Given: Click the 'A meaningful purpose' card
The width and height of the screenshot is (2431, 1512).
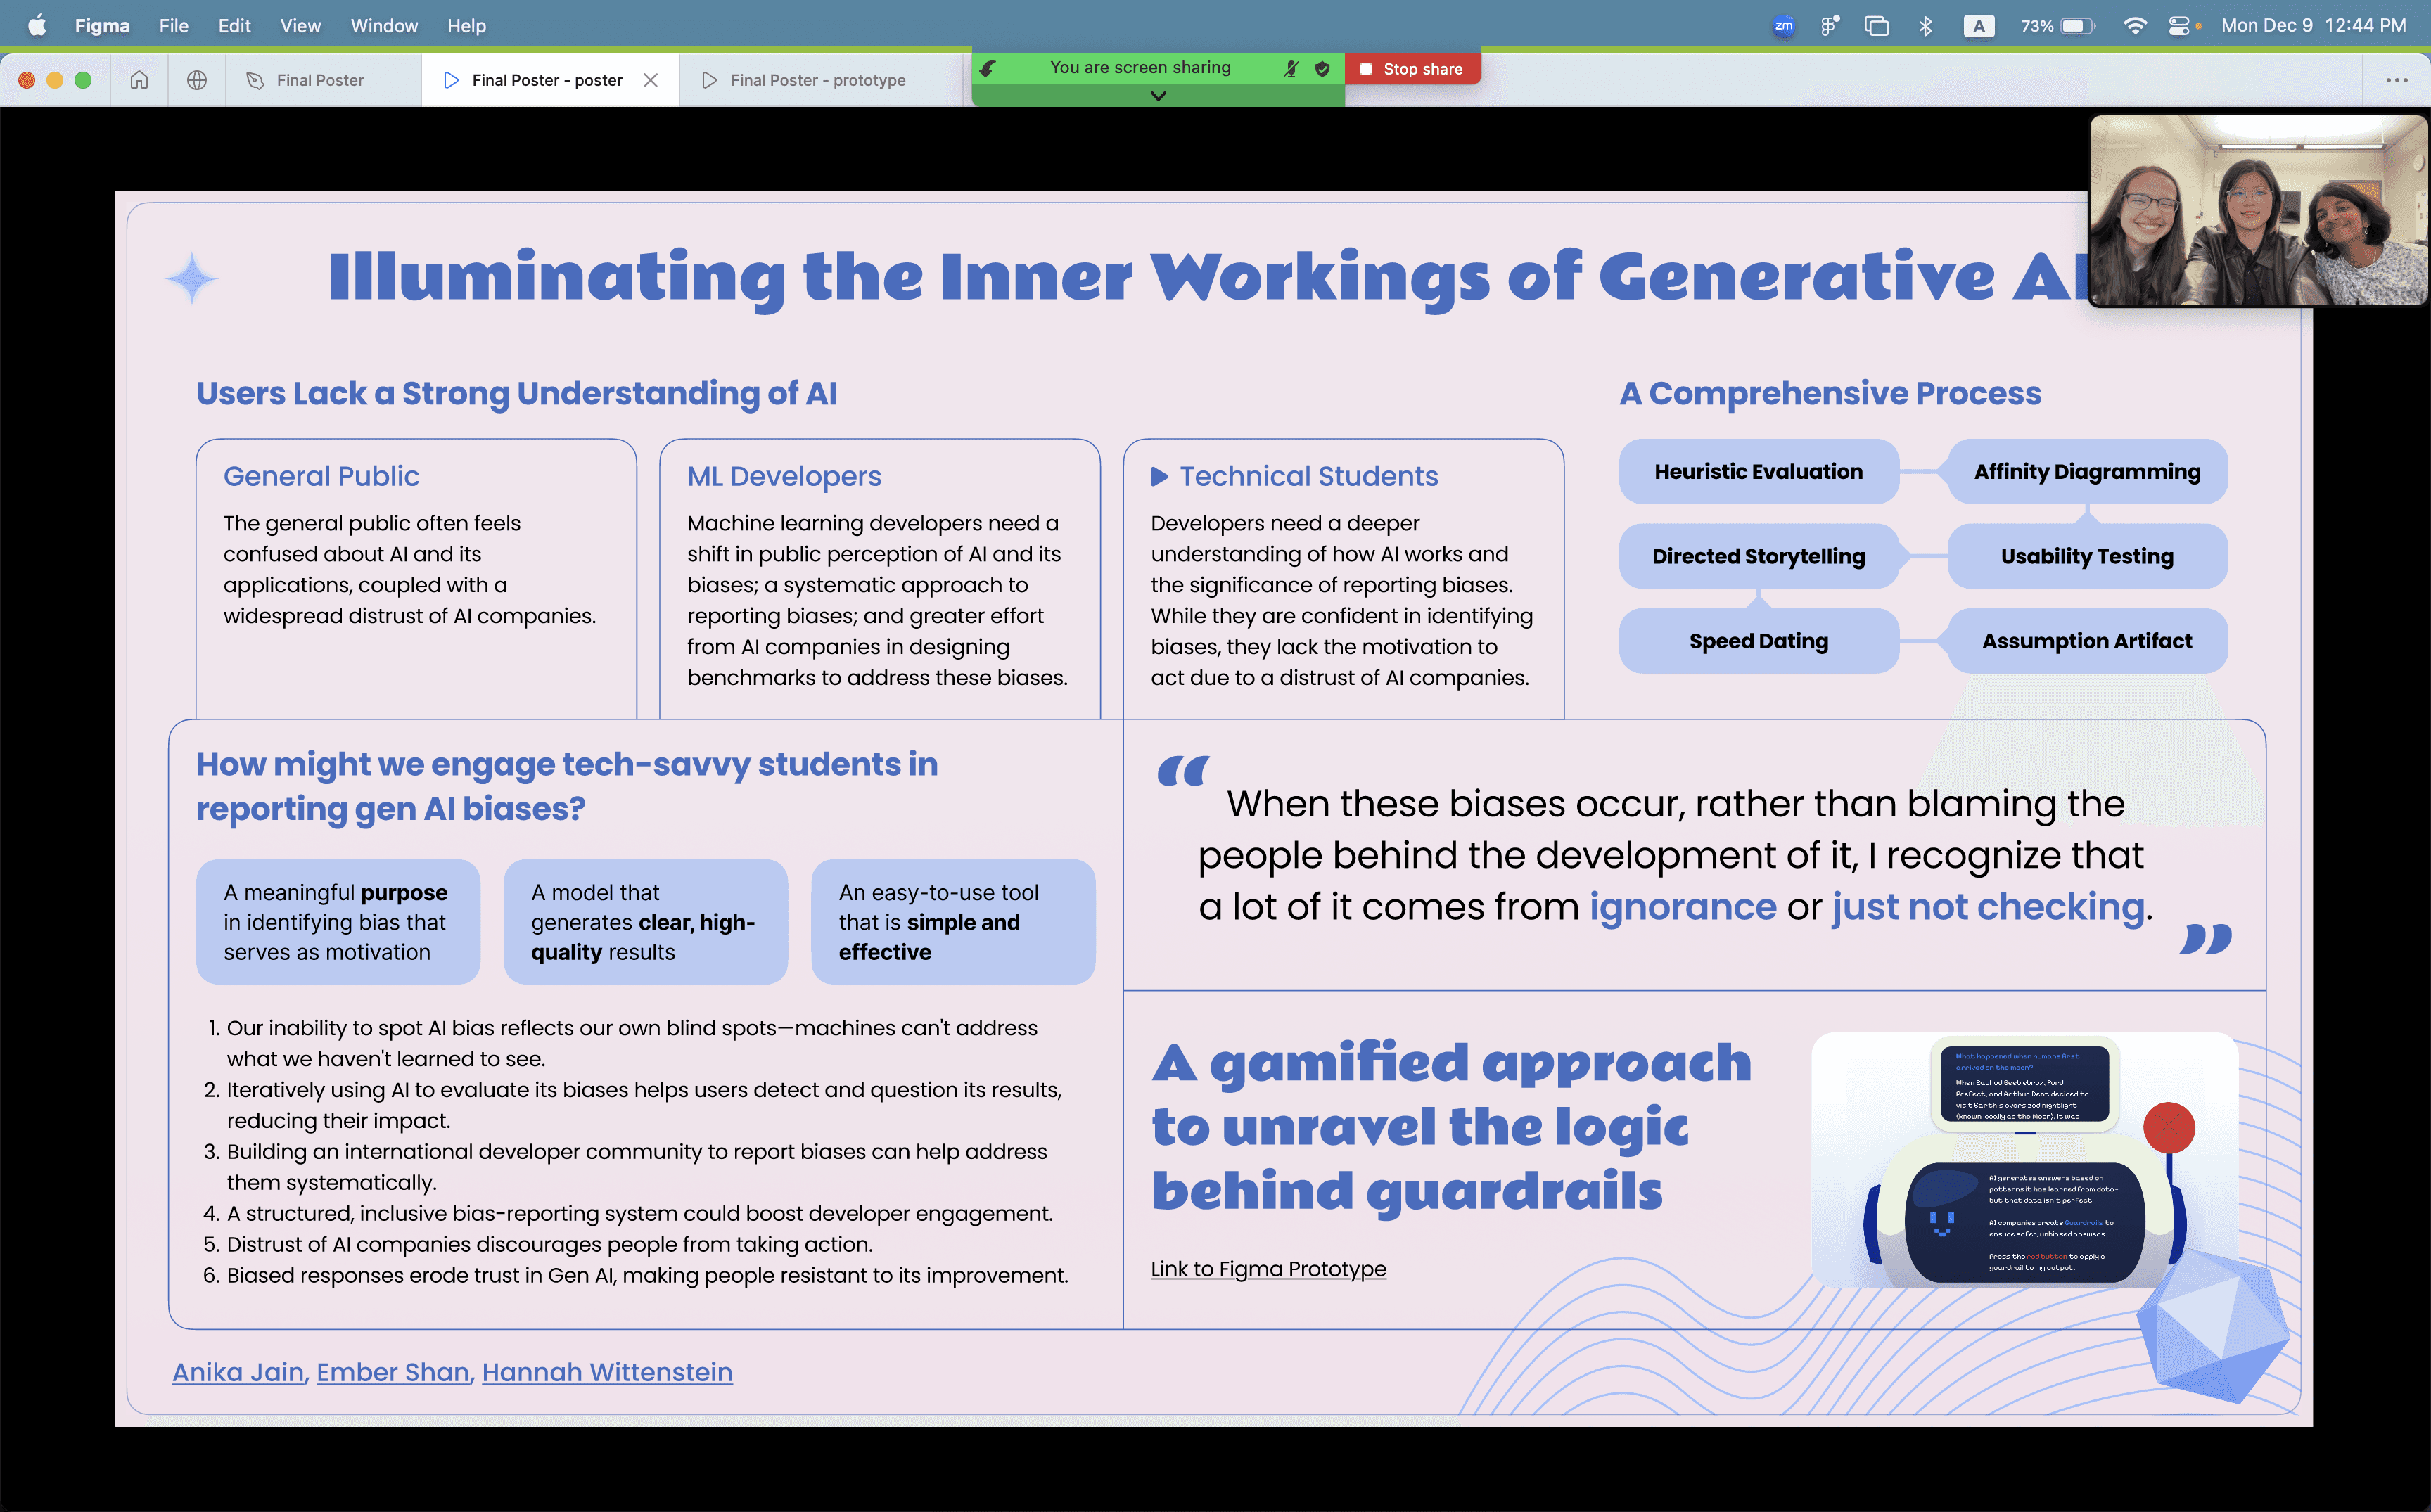Looking at the screenshot, I should (338, 922).
